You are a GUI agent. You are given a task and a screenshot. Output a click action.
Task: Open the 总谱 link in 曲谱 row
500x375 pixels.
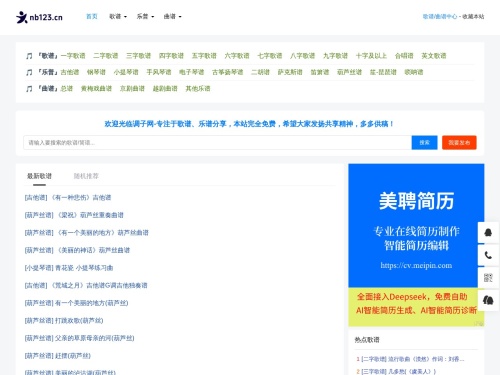tap(67, 88)
